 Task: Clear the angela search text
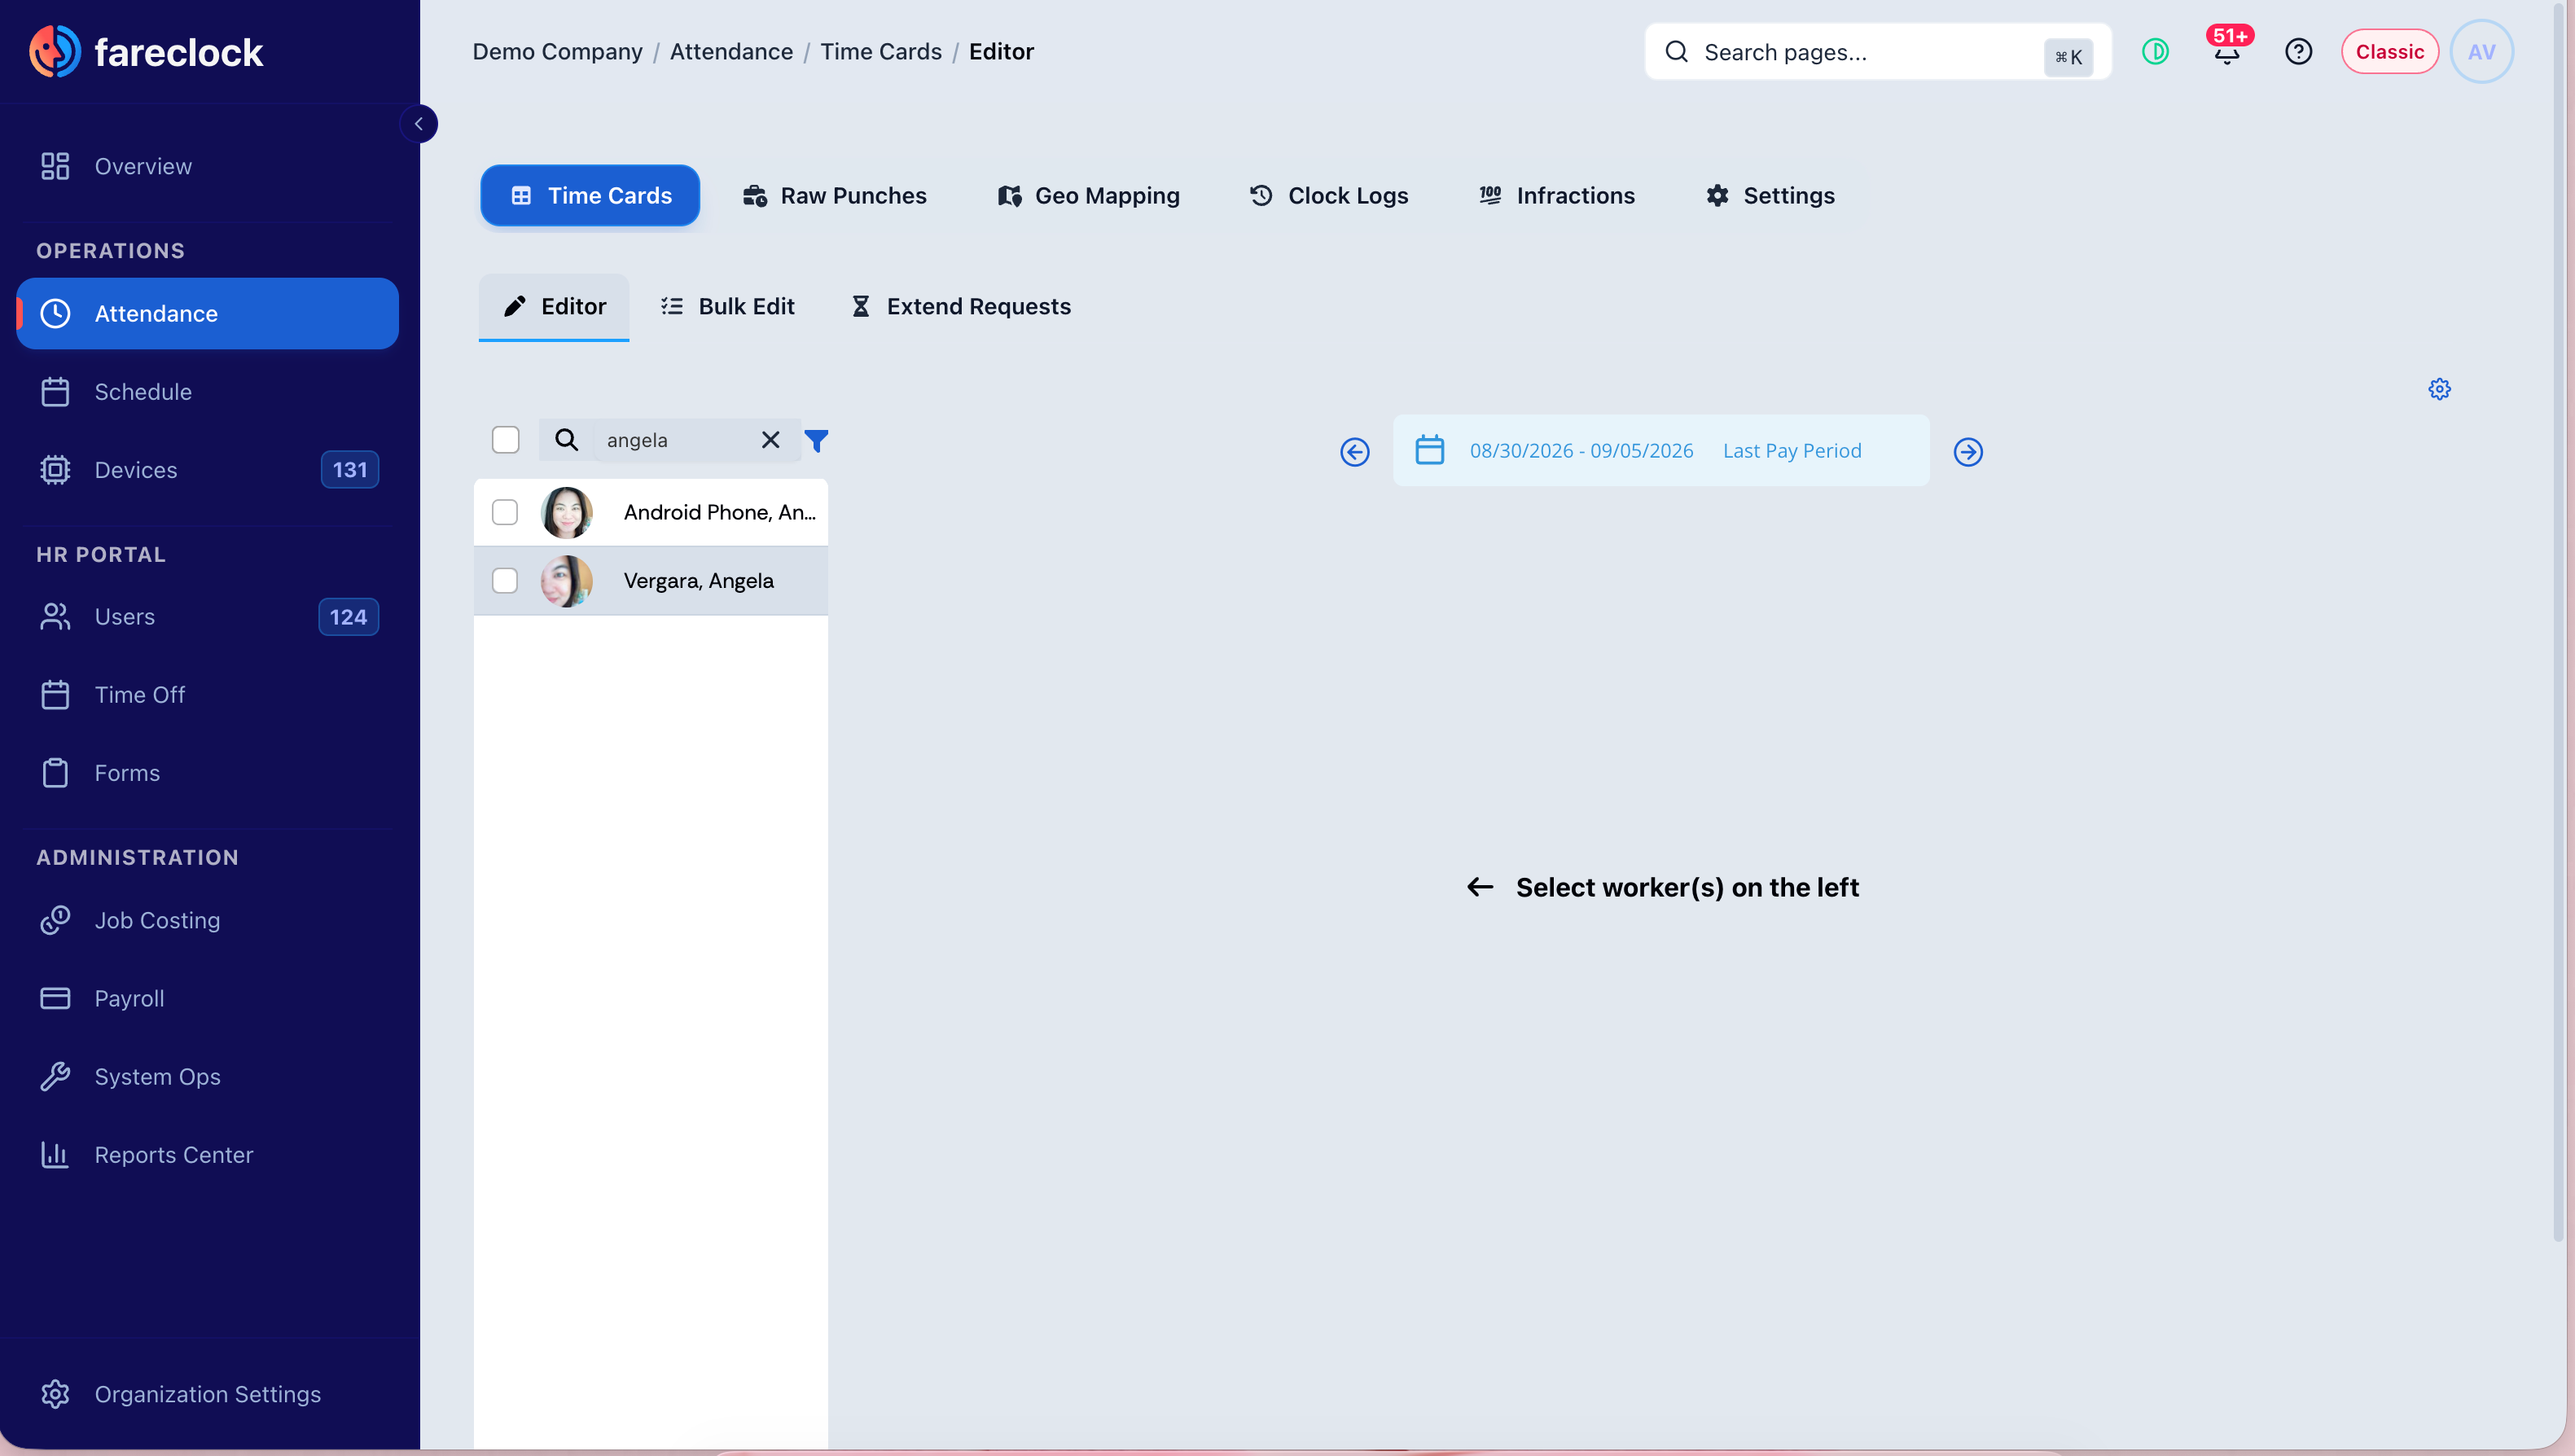pos(770,440)
